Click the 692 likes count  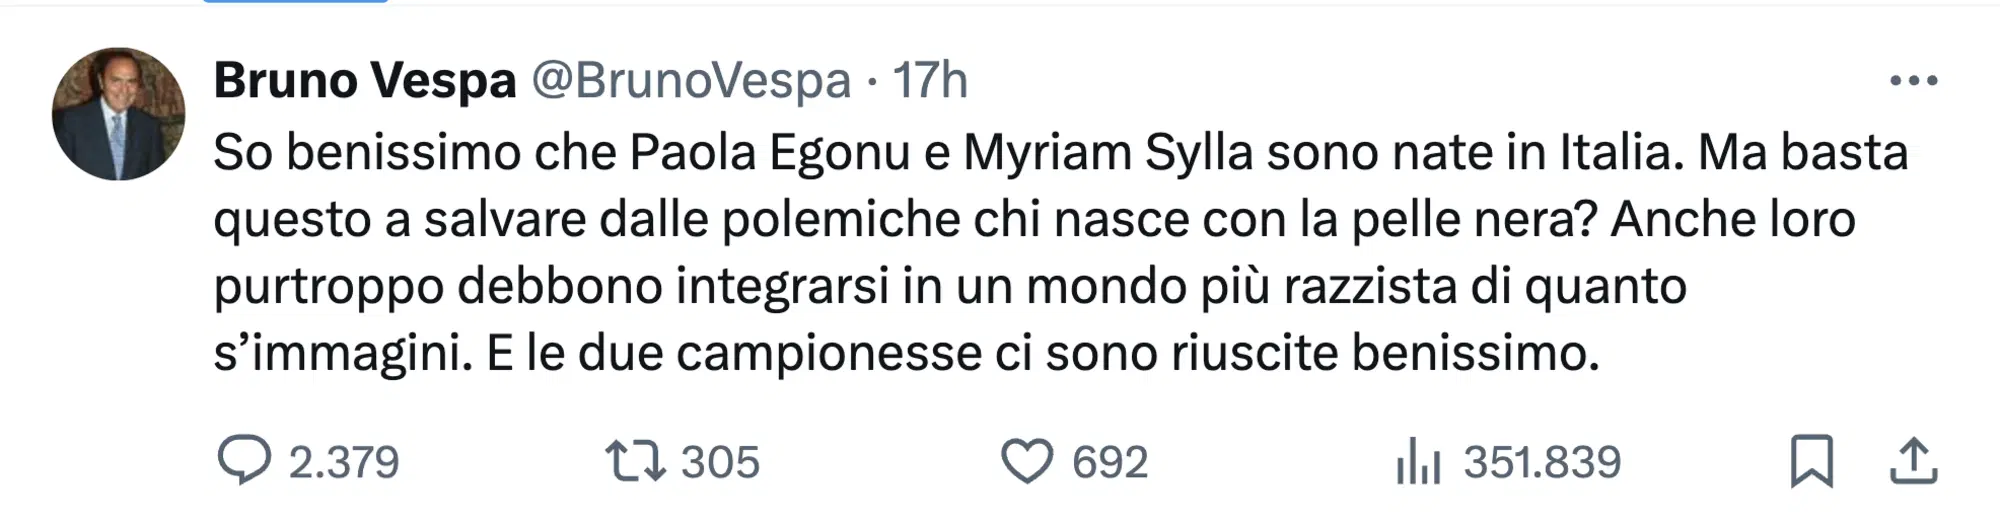tap(1110, 462)
